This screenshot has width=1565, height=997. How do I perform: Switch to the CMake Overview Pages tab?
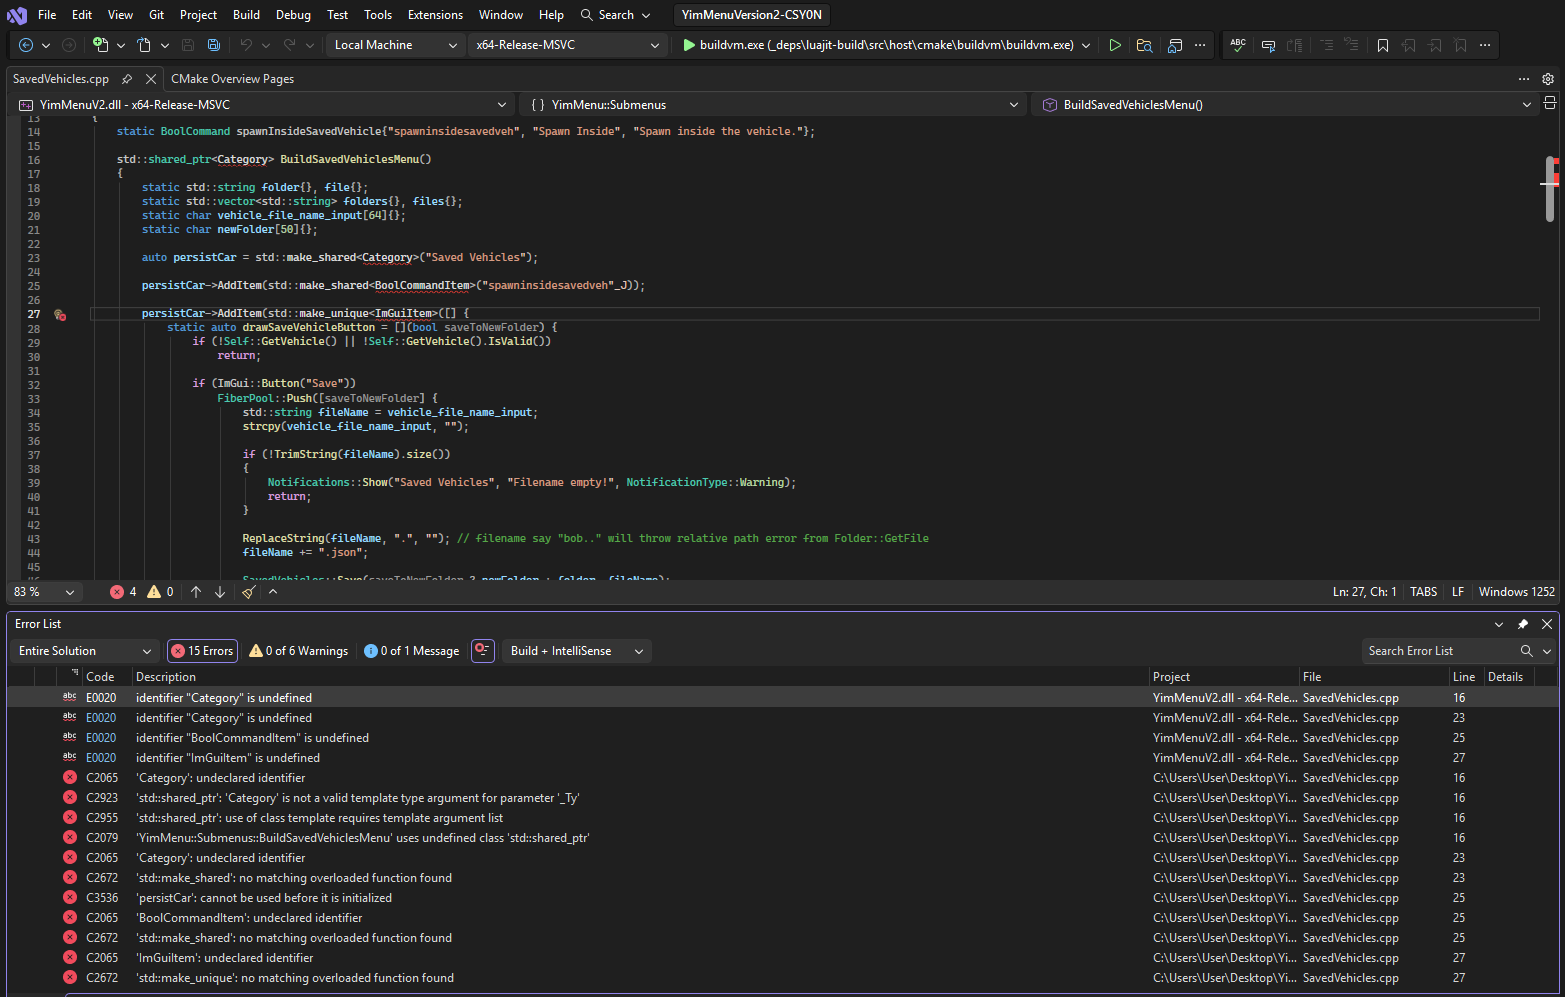232,79
